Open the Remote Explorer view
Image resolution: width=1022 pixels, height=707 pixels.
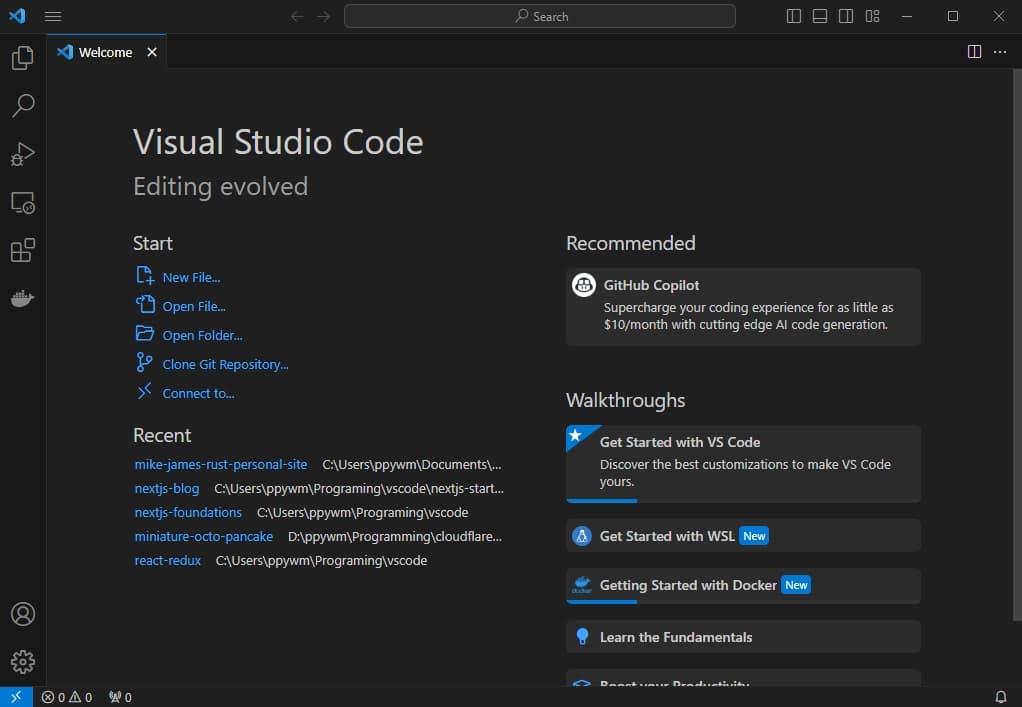click(23, 203)
